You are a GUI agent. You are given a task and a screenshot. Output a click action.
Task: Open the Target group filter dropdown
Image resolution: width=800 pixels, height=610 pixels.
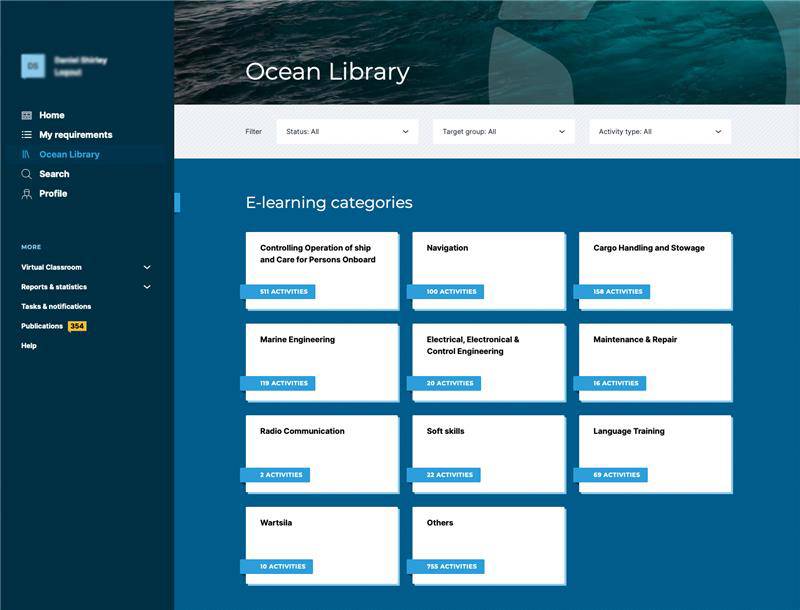click(x=503, y=132)
